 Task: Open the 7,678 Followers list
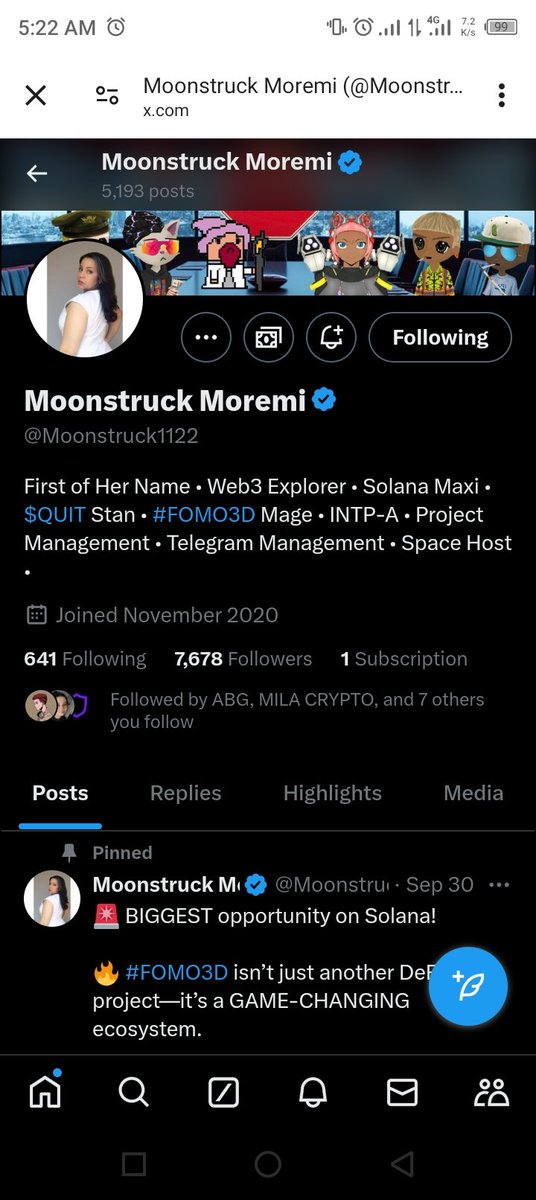point(243,659)
